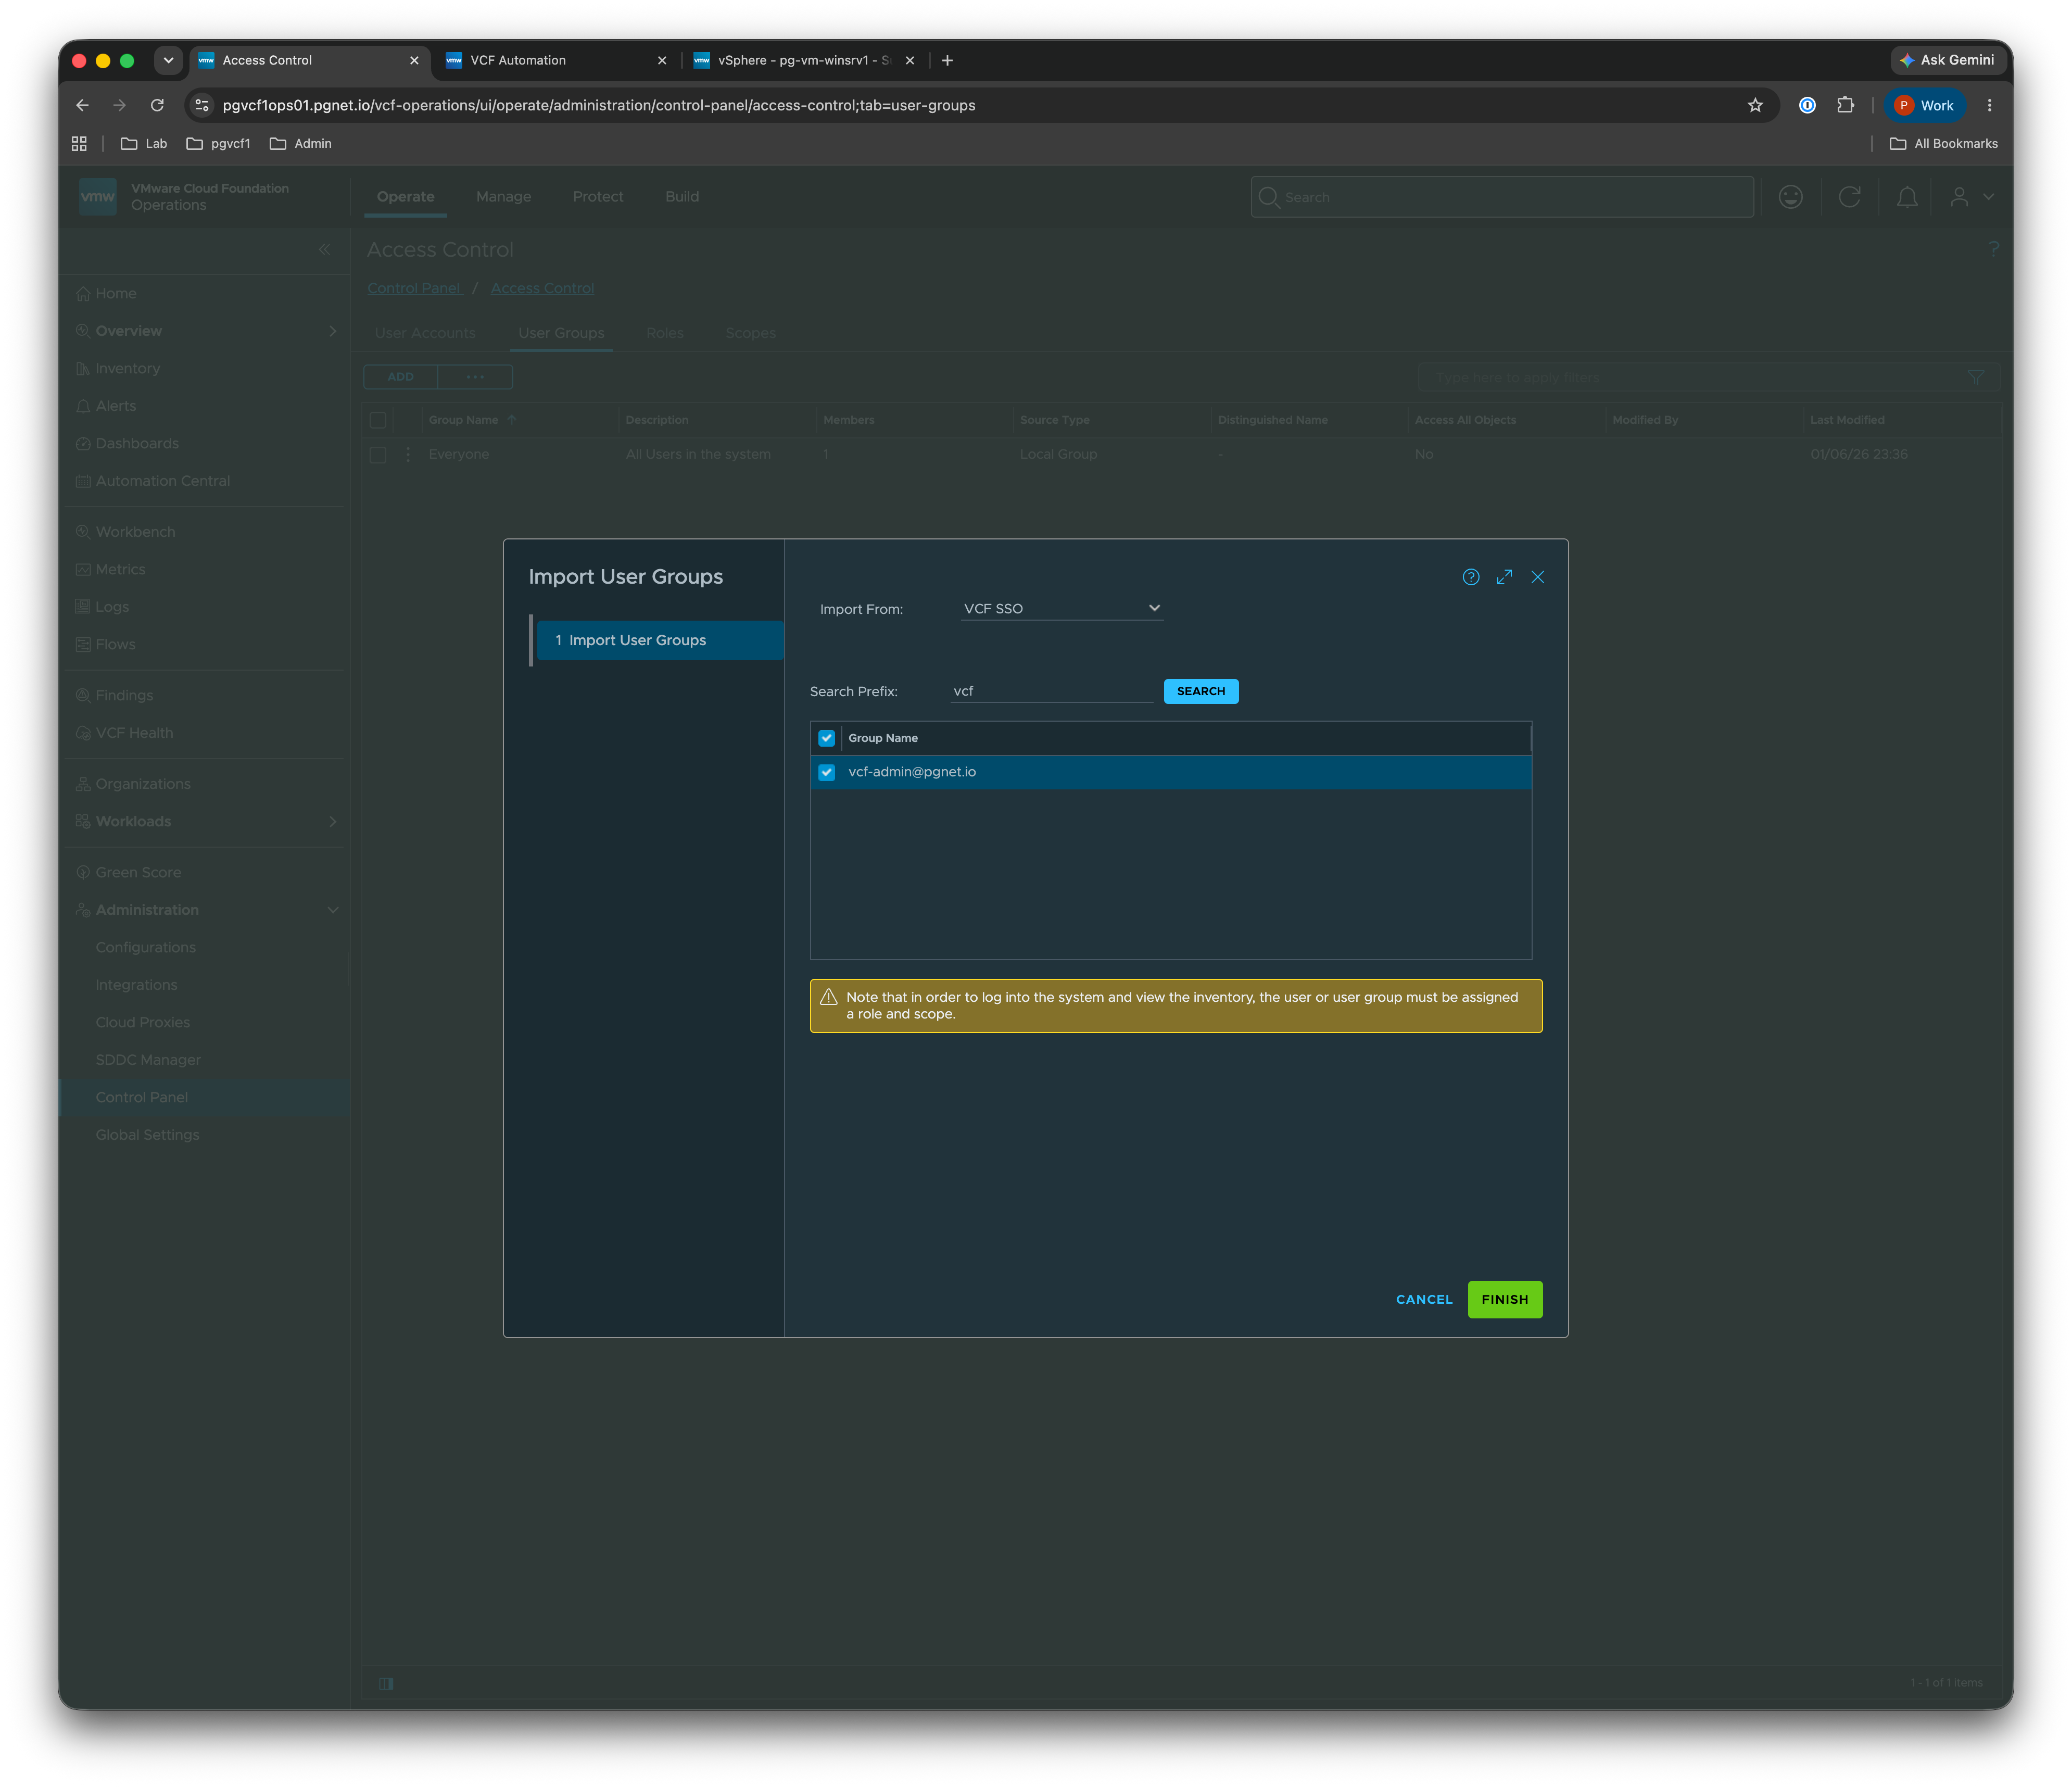Open the Roles tab
Screen dimensions: 2072x1787
tap(665, 333)
